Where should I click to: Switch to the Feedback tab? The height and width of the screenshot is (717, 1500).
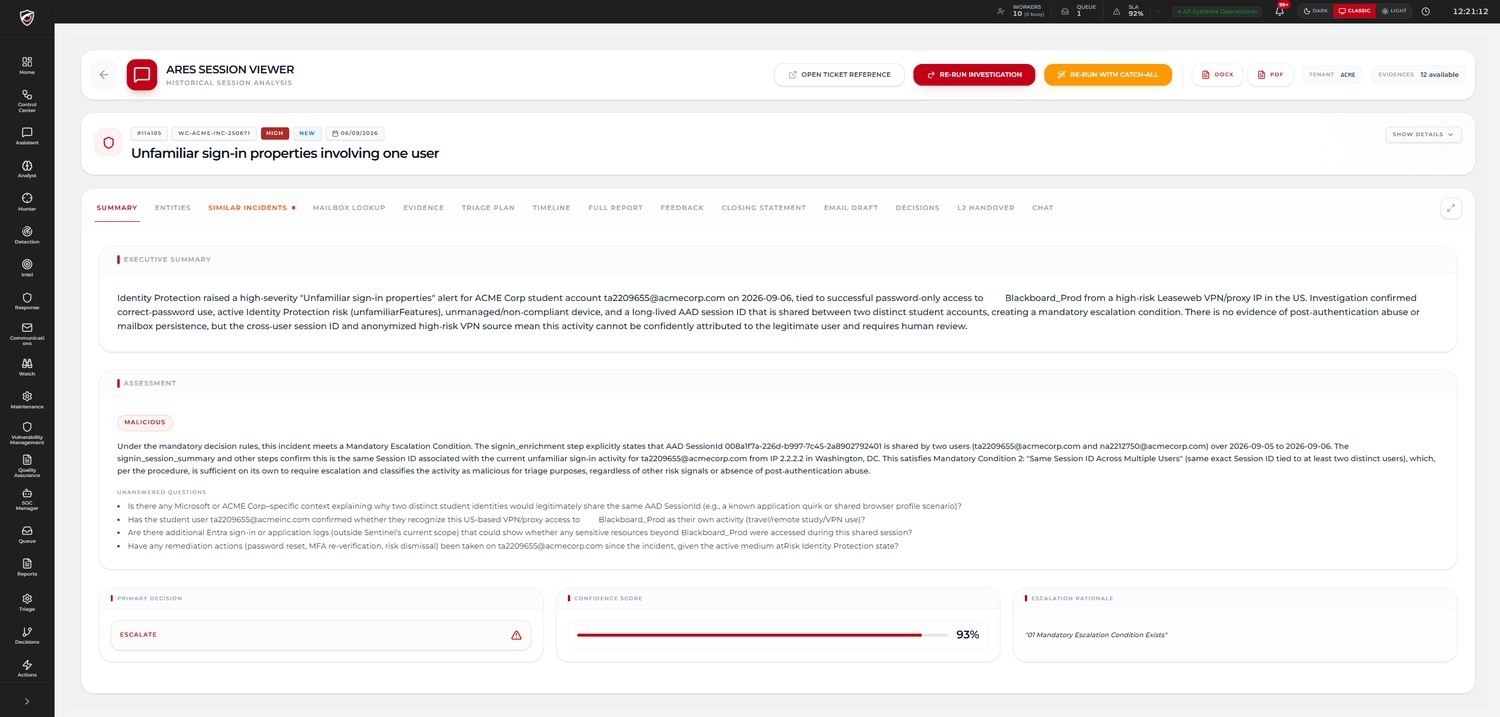click(682, 208)
